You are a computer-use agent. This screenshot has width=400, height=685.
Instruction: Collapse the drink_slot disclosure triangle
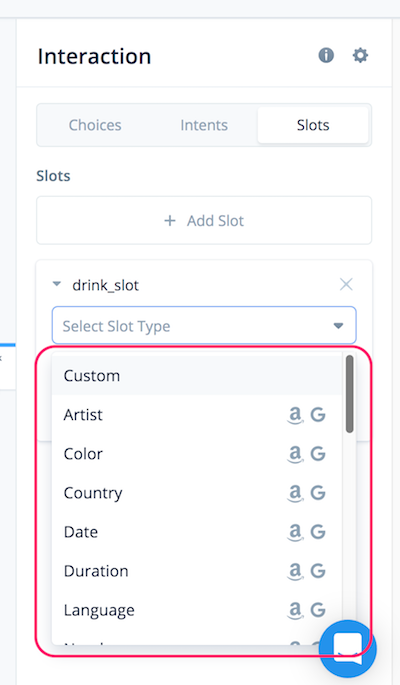click(x=57, y=284)
